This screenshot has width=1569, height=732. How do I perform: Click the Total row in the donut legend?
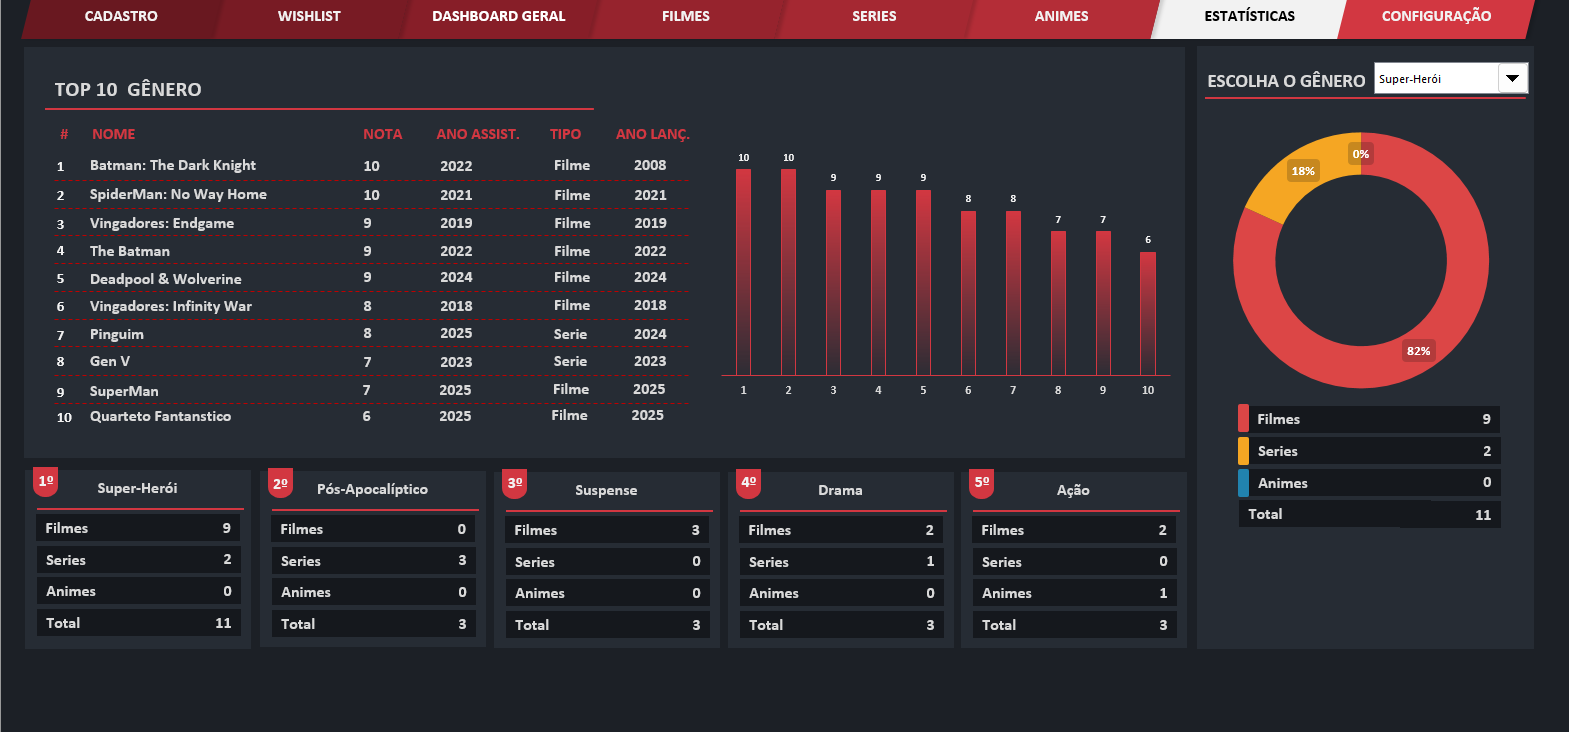[1369, 514]
